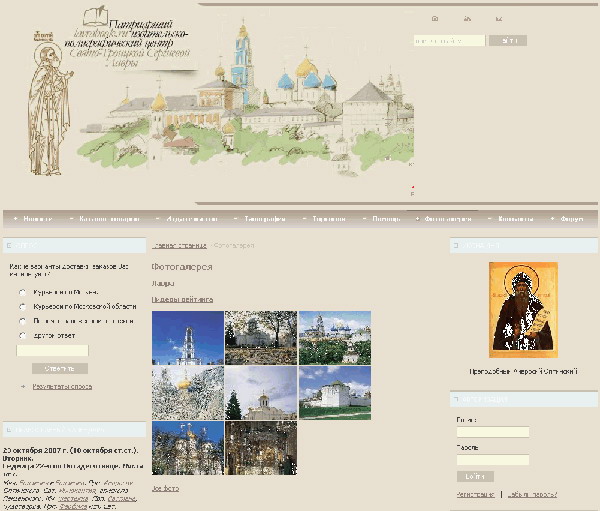Select poll option Курьером по Московской области
This screenshot has width=600, height=511.
(x=23, y=307)
